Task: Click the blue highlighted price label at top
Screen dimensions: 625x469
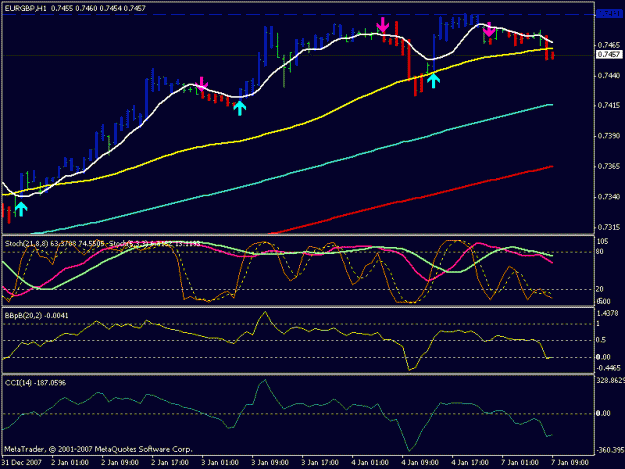Action: pos(609,14)
